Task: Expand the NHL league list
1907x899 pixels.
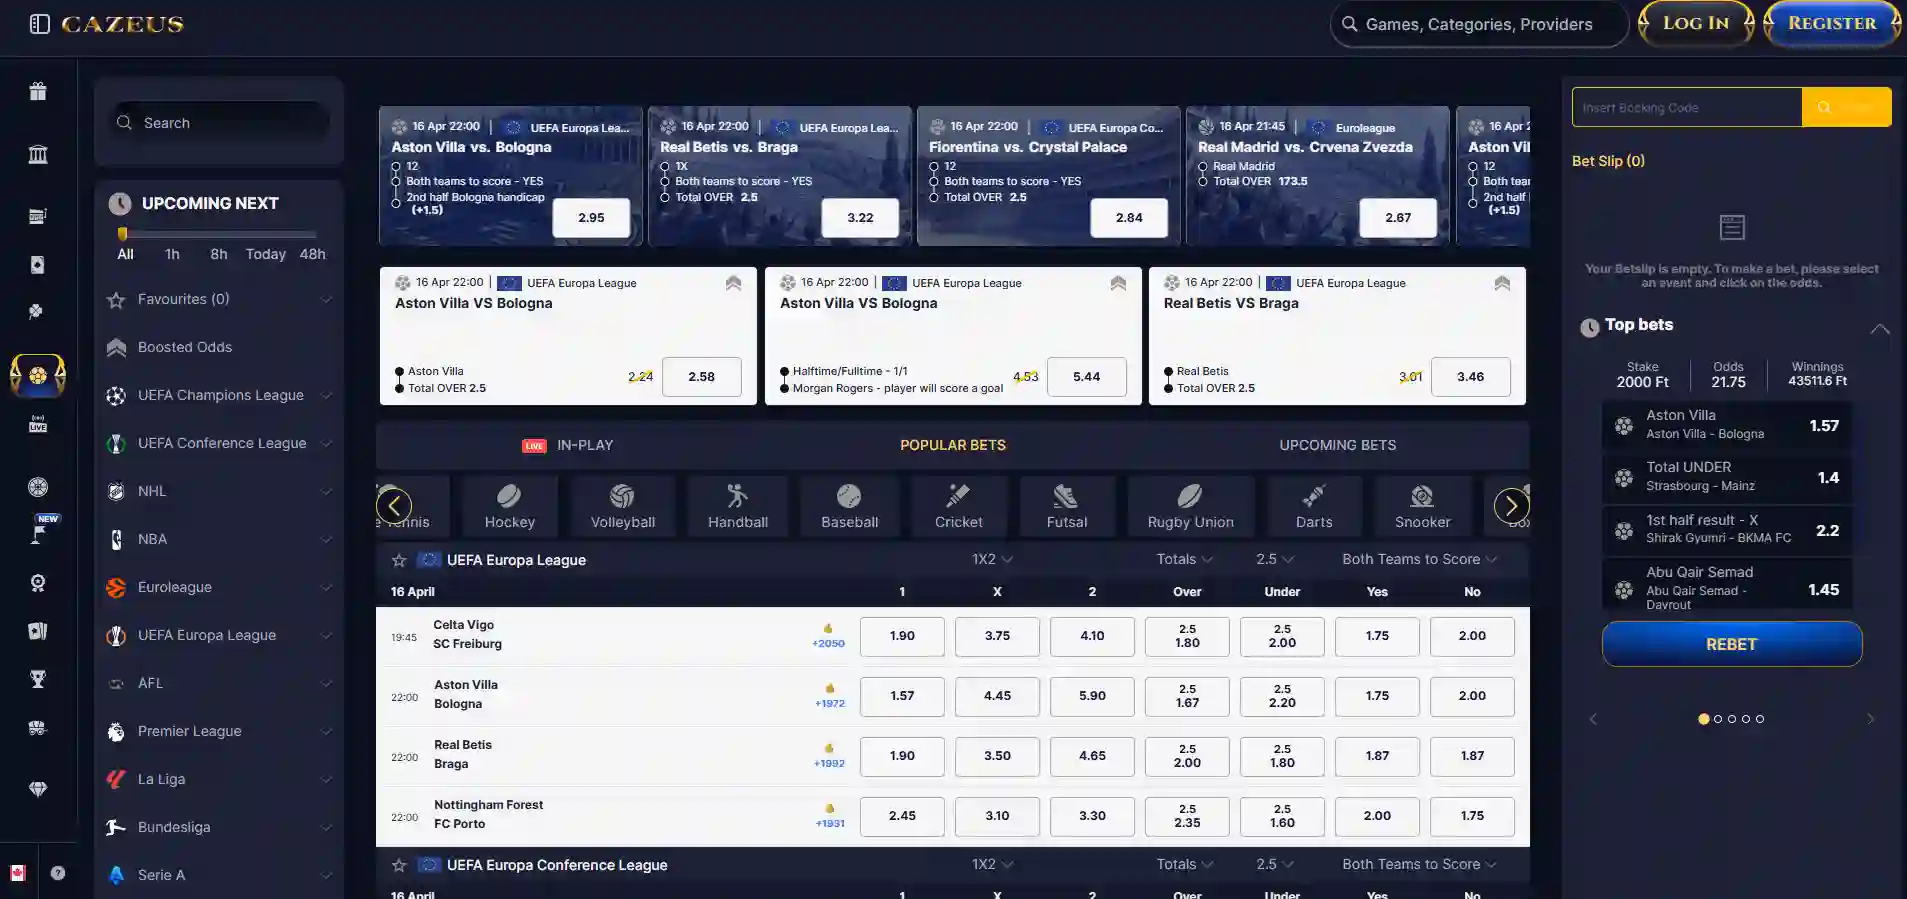Action: coord(326,491)
